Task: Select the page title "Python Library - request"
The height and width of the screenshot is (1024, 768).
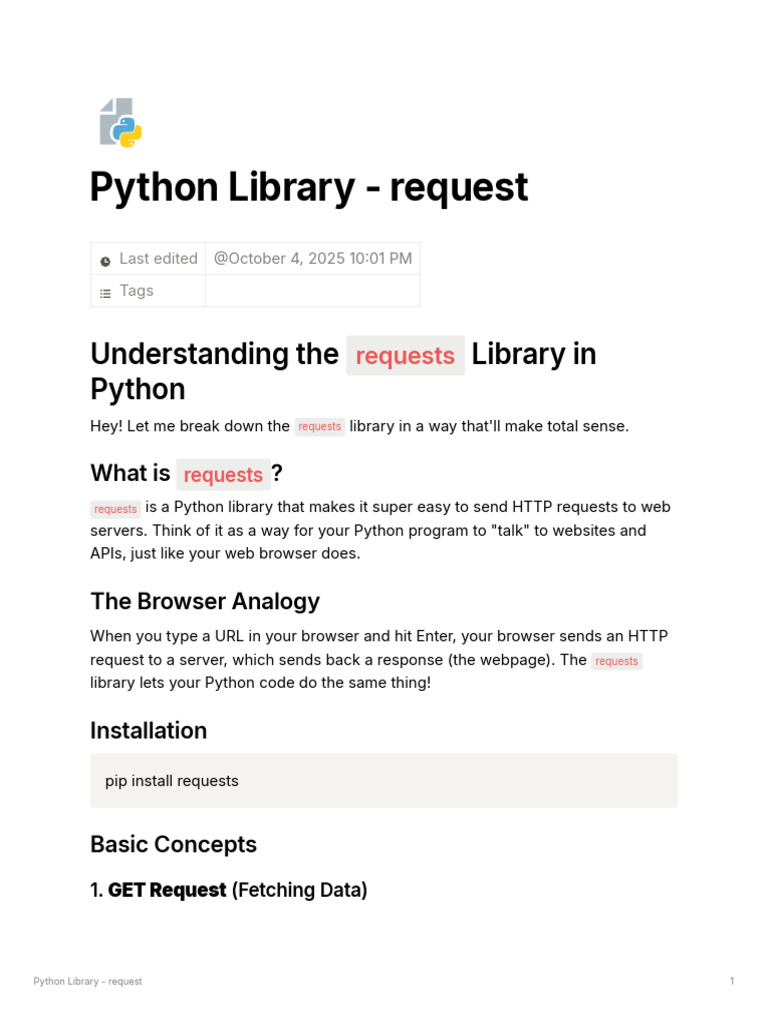Action: (308, 188)
